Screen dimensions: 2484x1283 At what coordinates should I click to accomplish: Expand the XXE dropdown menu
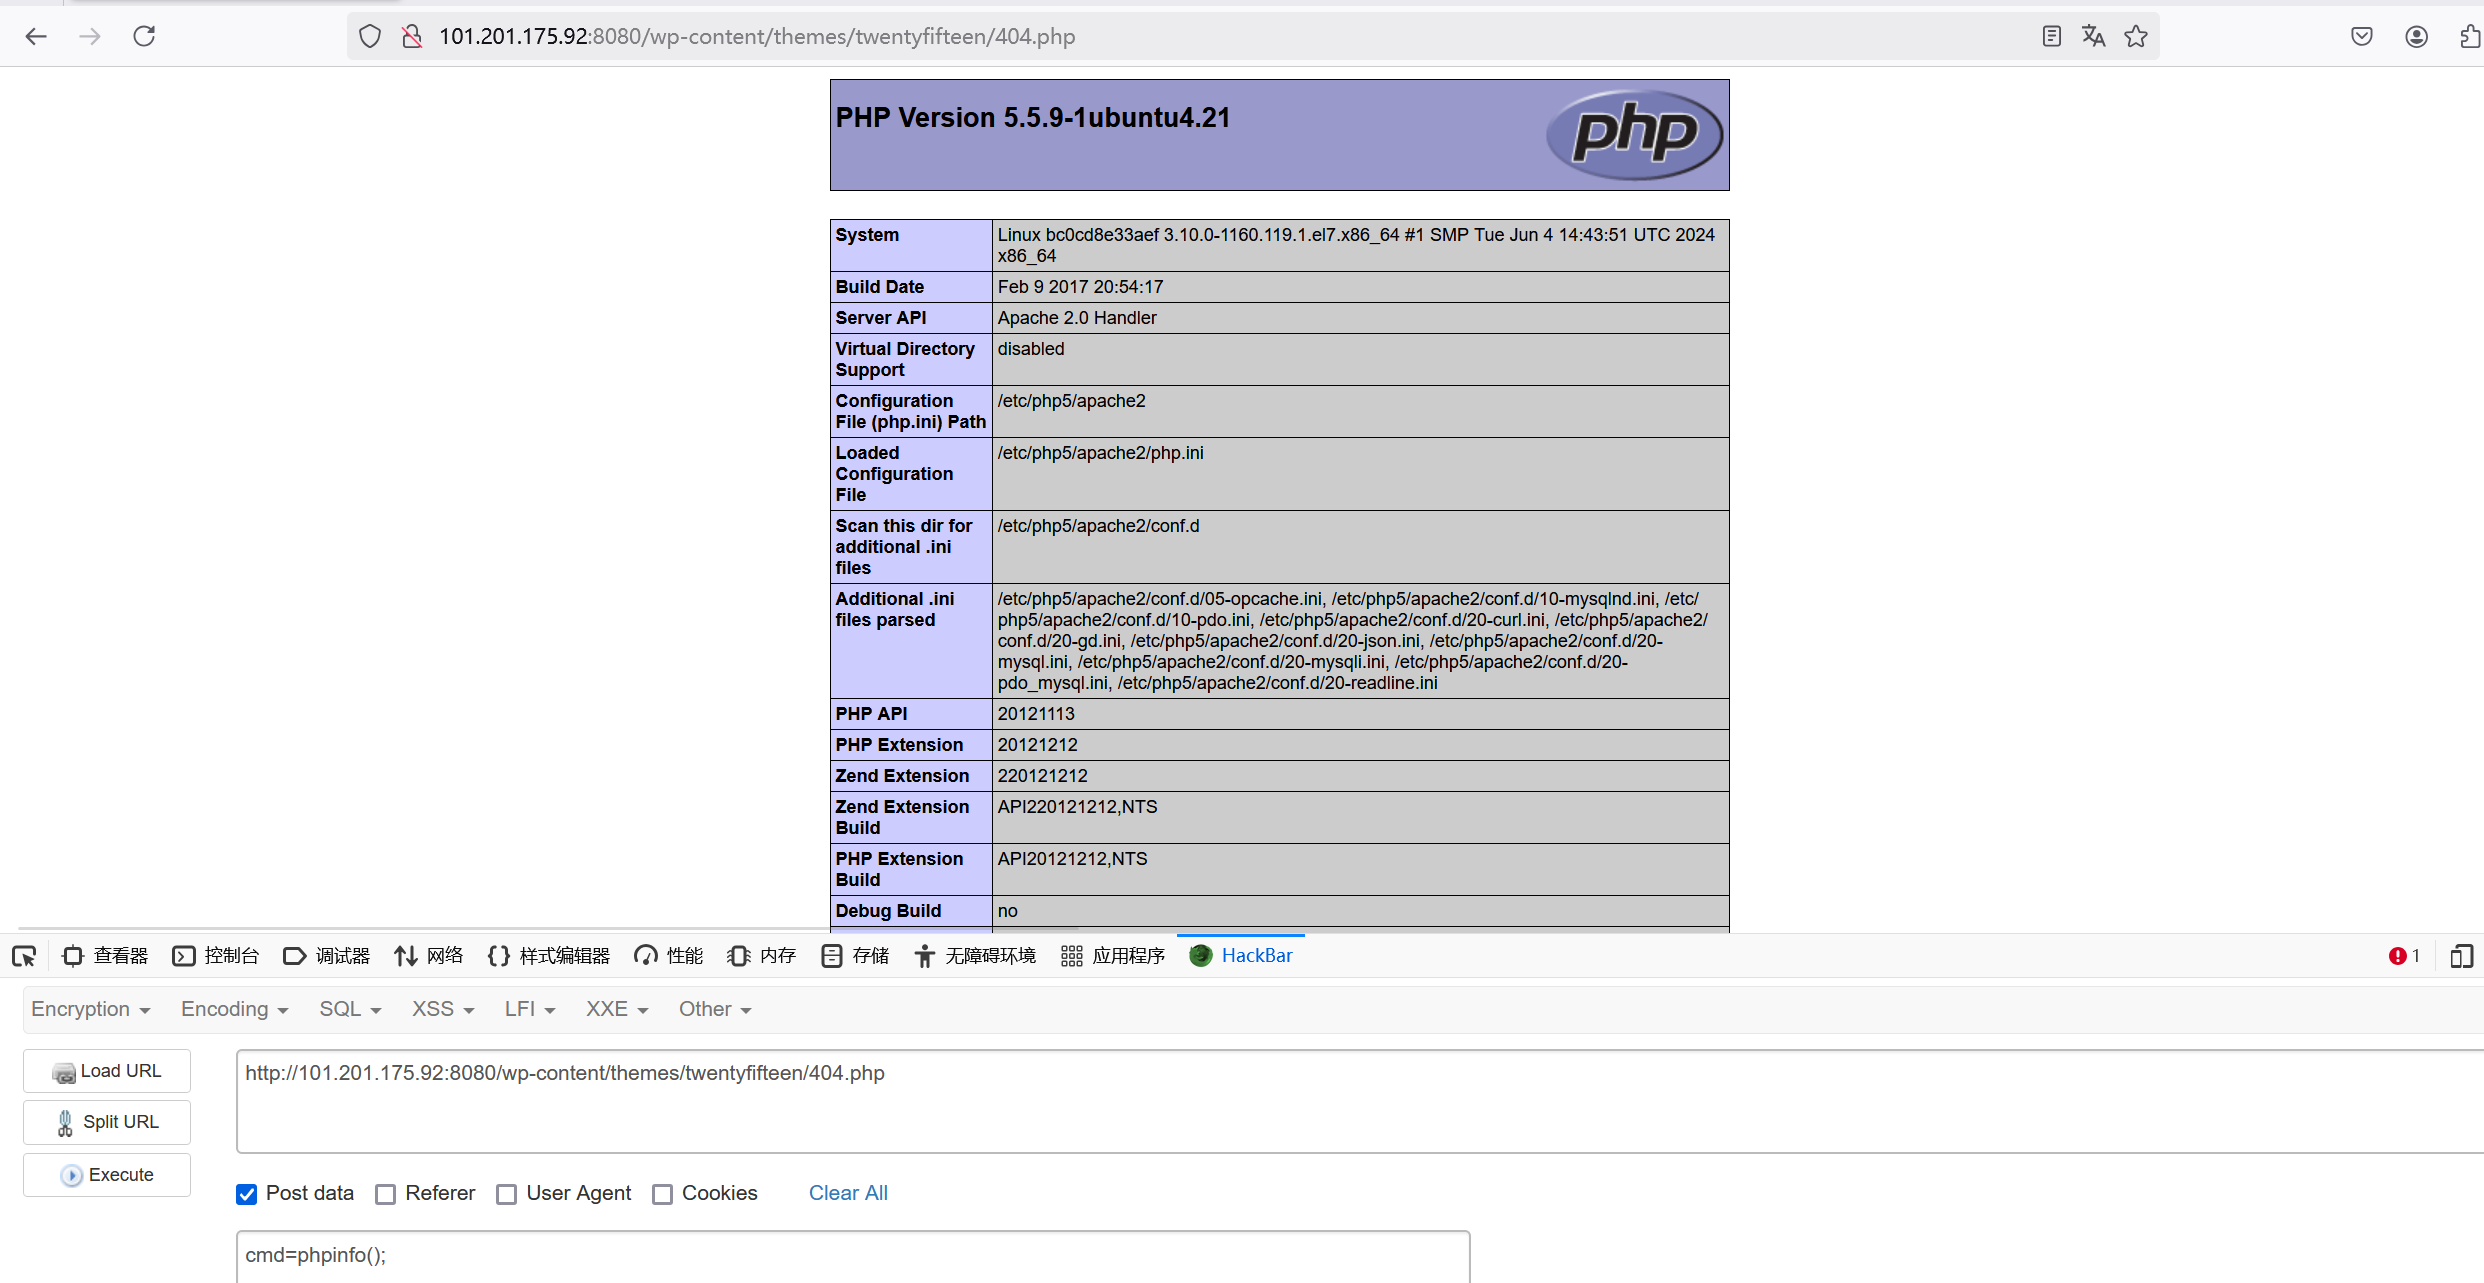[x=617, y=1009]
